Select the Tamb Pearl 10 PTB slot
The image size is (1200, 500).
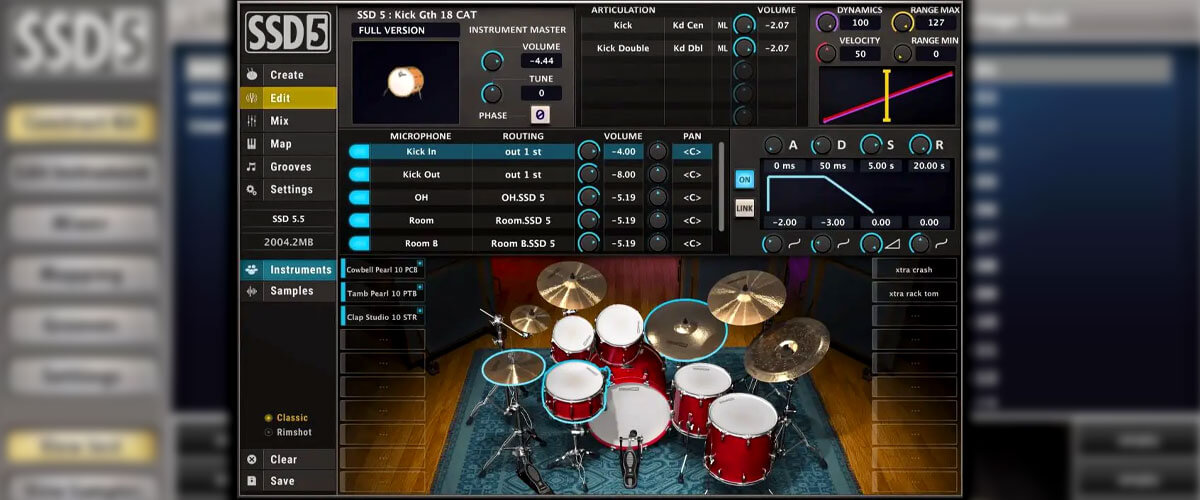coord(383,293)
